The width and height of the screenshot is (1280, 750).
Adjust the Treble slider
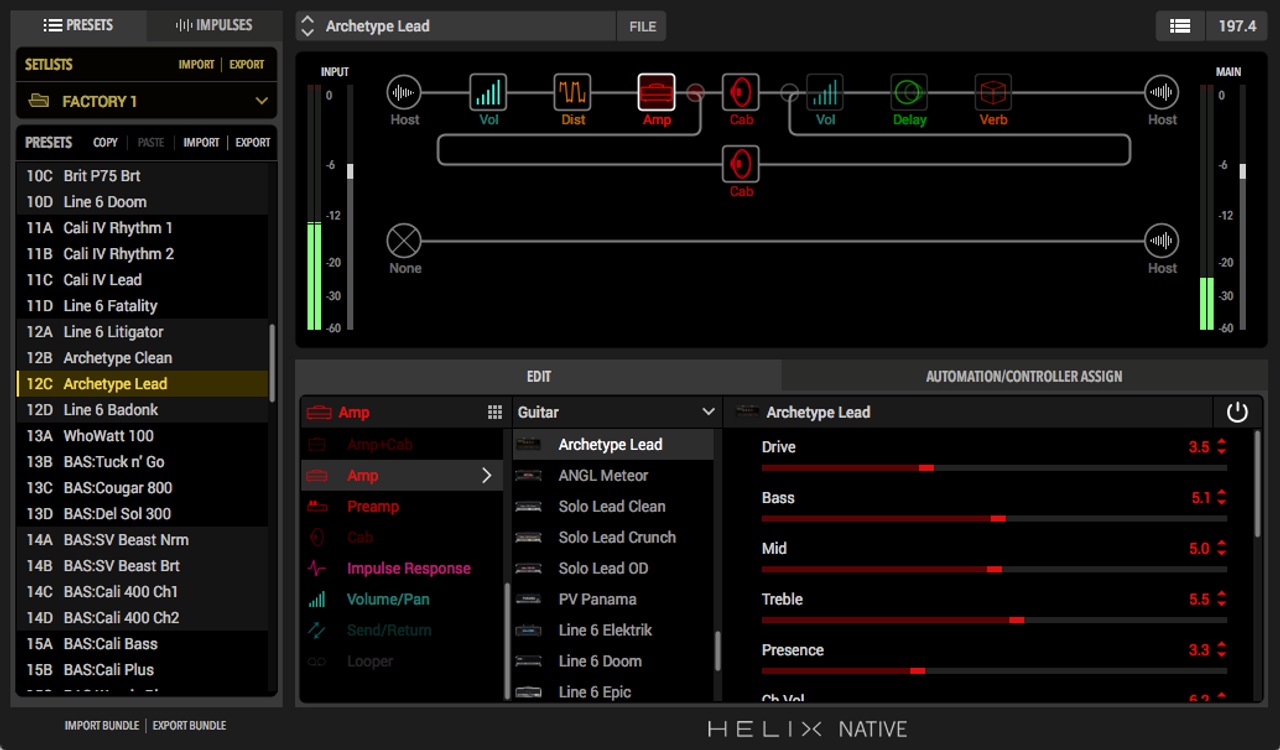(x=994, y=619)
